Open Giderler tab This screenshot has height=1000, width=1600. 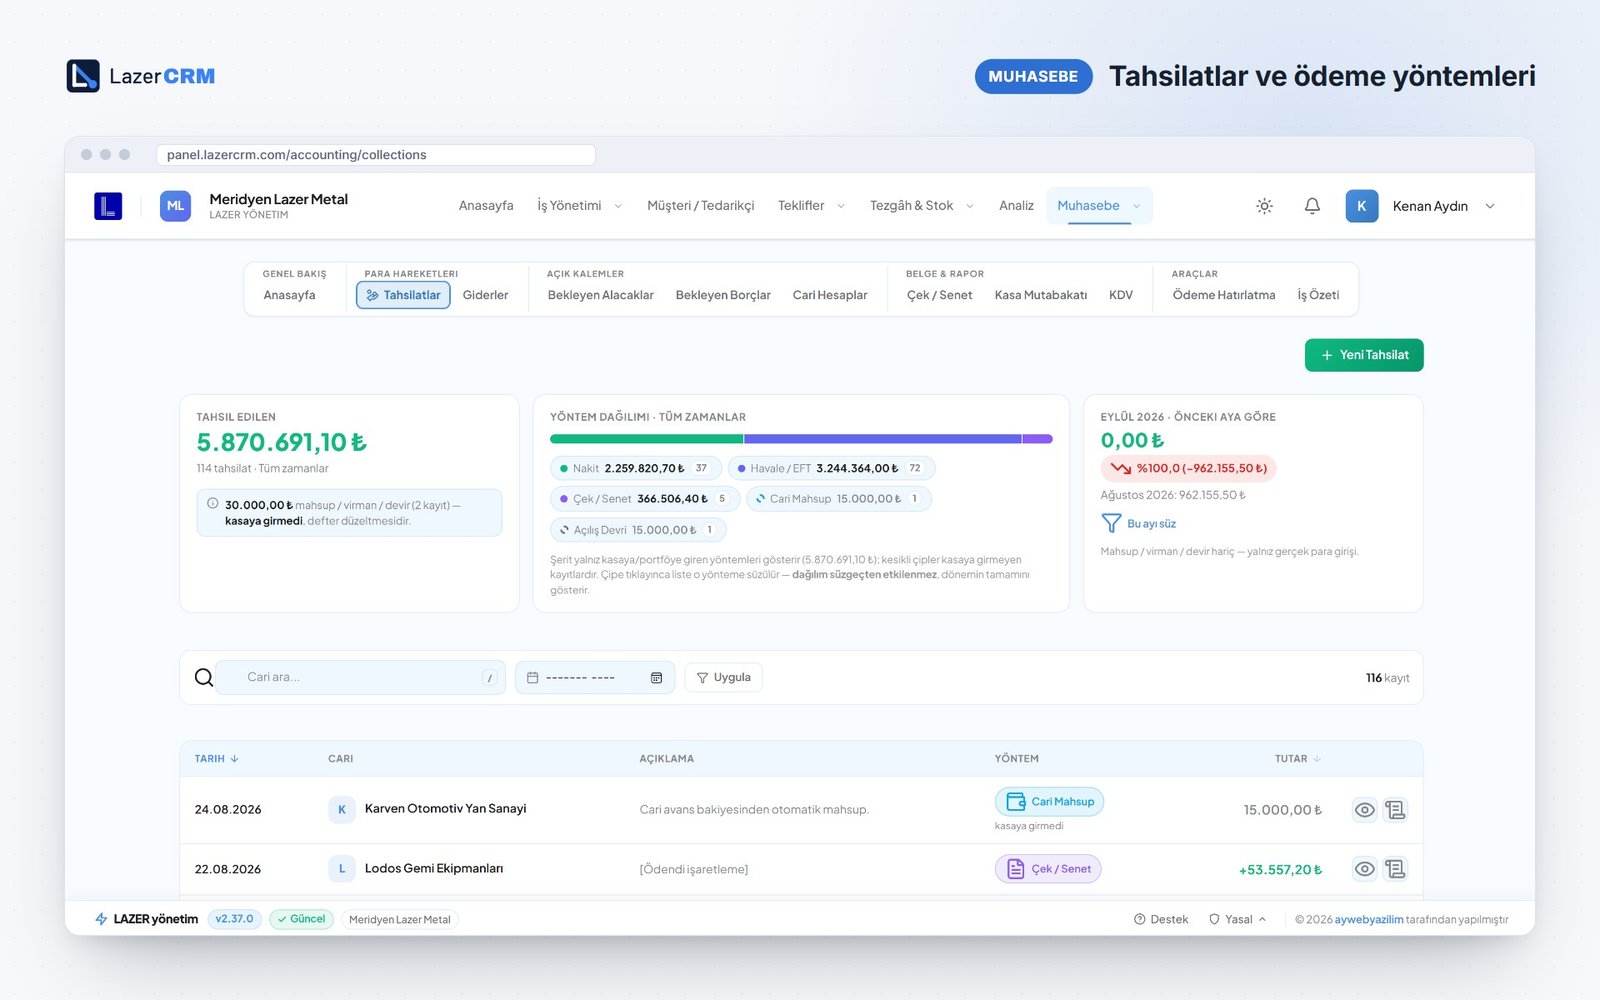click(x=485, y=295)
